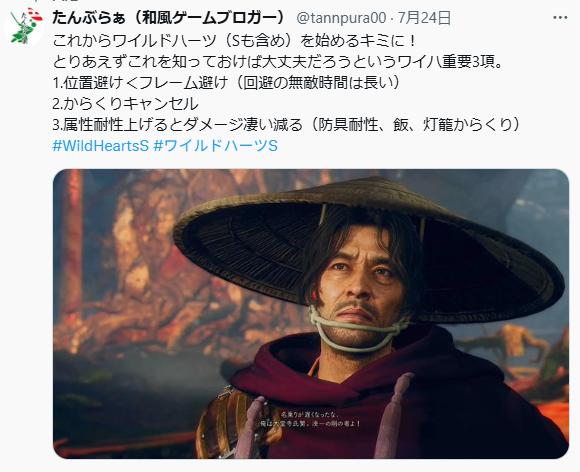Follow the #ワイルドハーツS hashtag

tap(215, 146)
